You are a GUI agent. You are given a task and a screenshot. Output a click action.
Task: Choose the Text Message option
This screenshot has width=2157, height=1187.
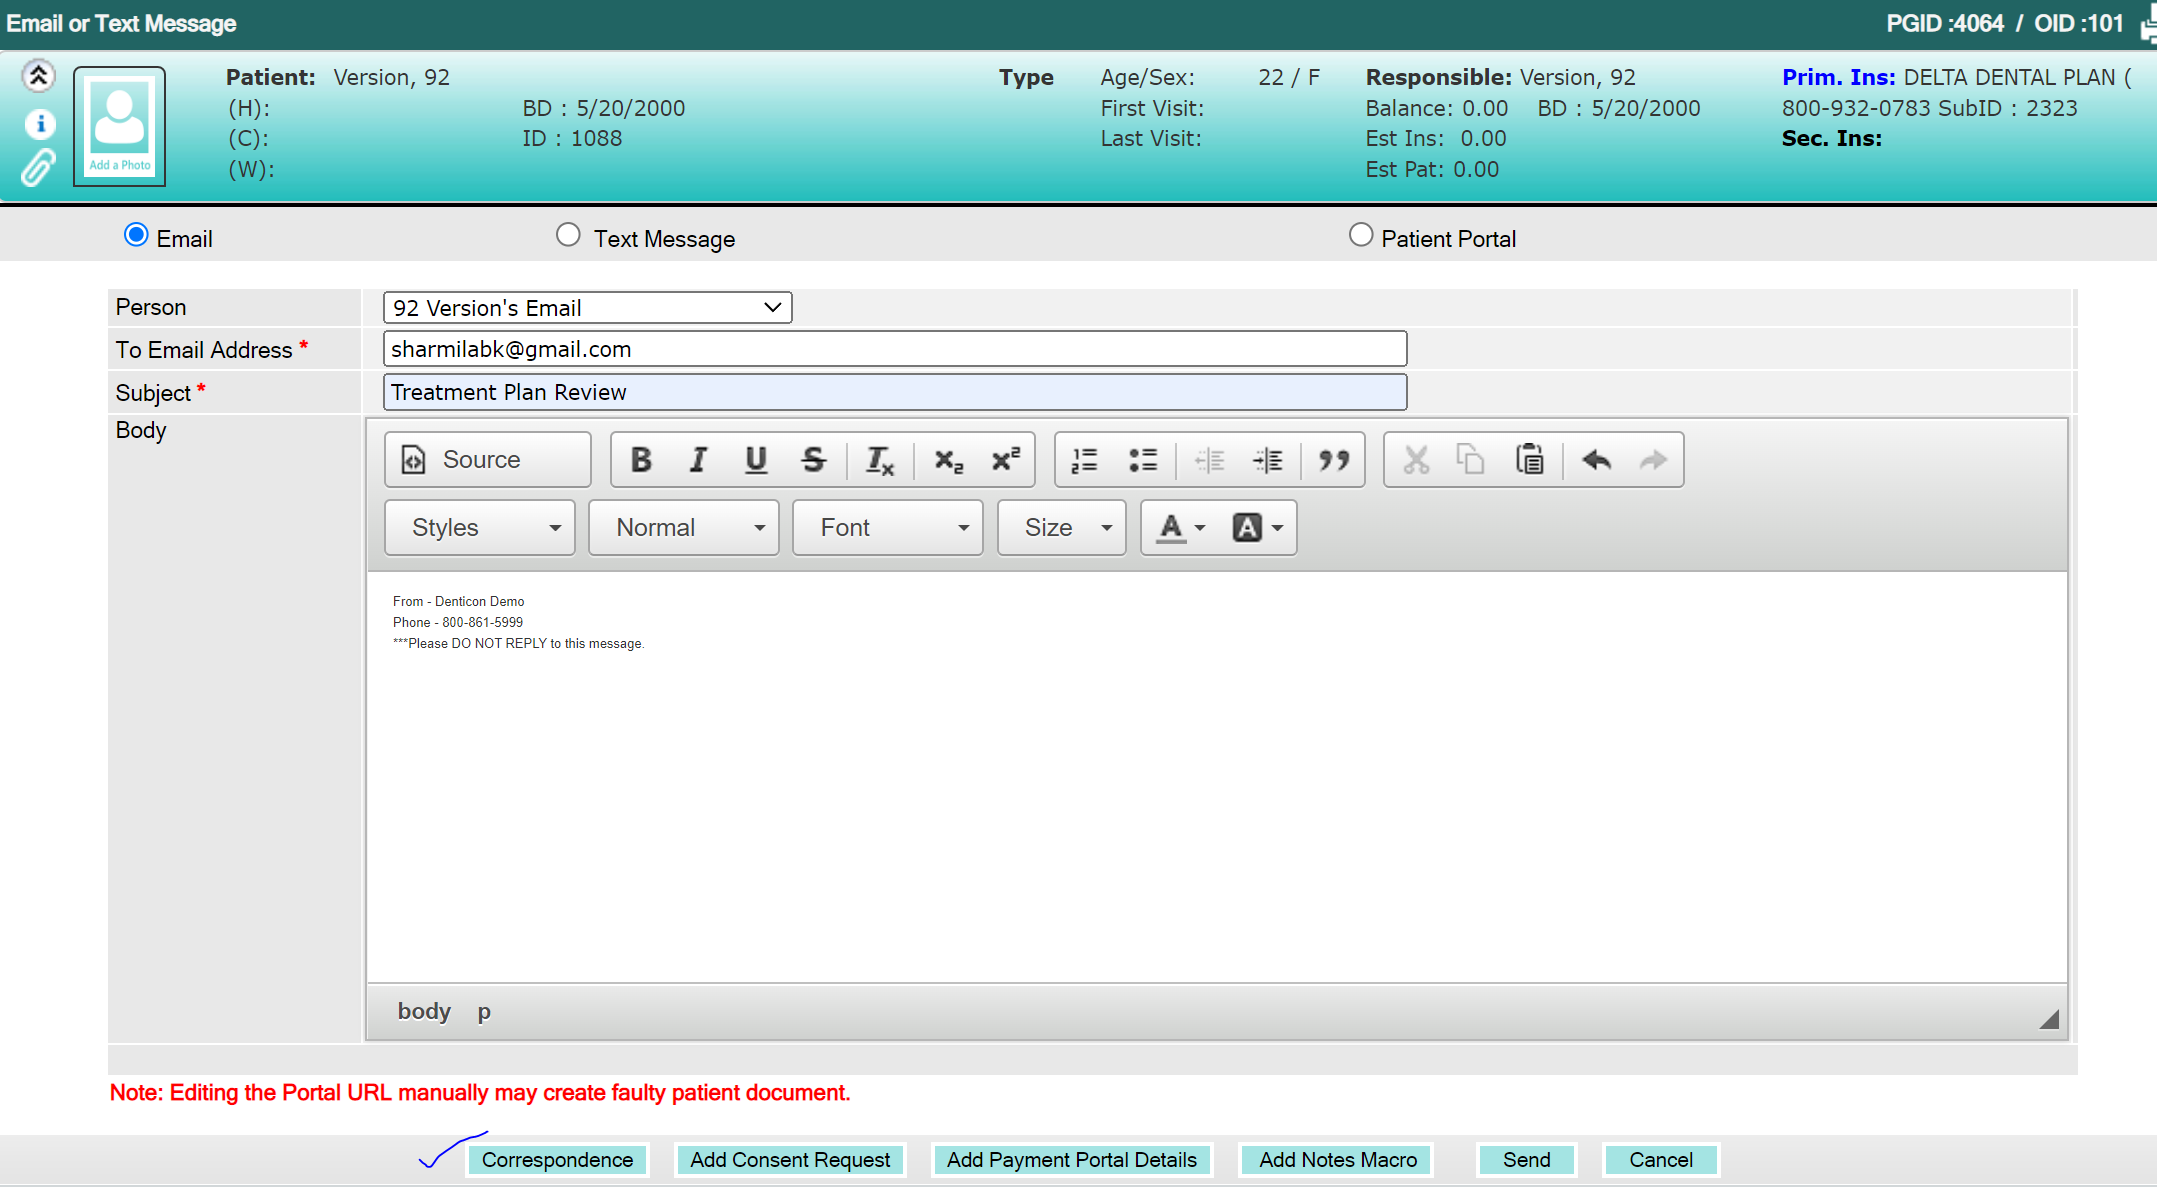pyautogui.click(x=568, y=235)
